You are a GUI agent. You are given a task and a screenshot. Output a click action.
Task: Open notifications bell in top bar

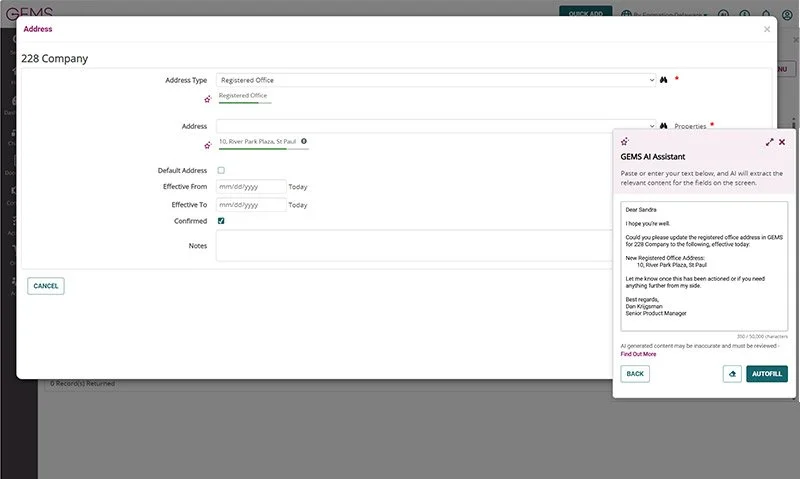[766, 15]
